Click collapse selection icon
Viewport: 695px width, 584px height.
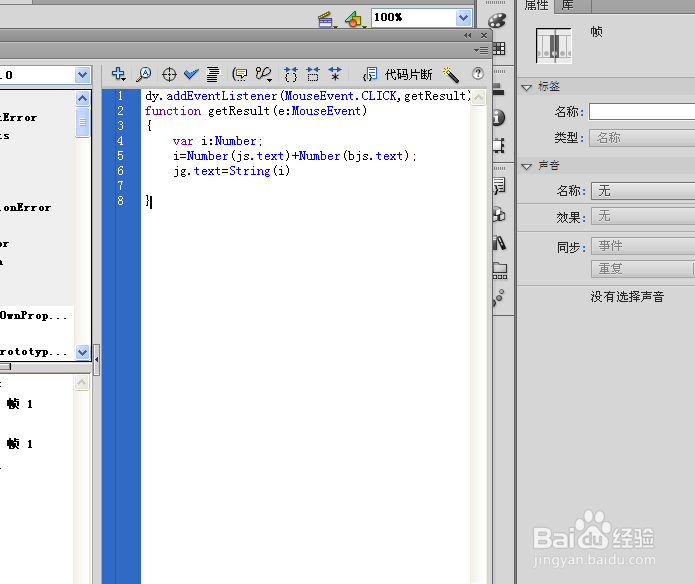tap(313, 74)
